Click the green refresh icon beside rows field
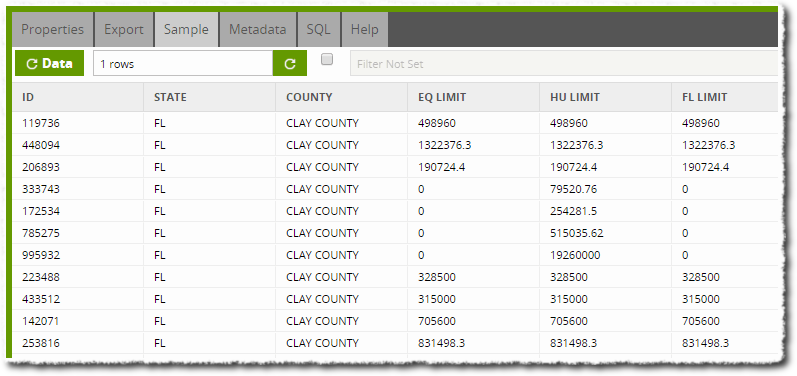The image size is (797, 376). 290,64
